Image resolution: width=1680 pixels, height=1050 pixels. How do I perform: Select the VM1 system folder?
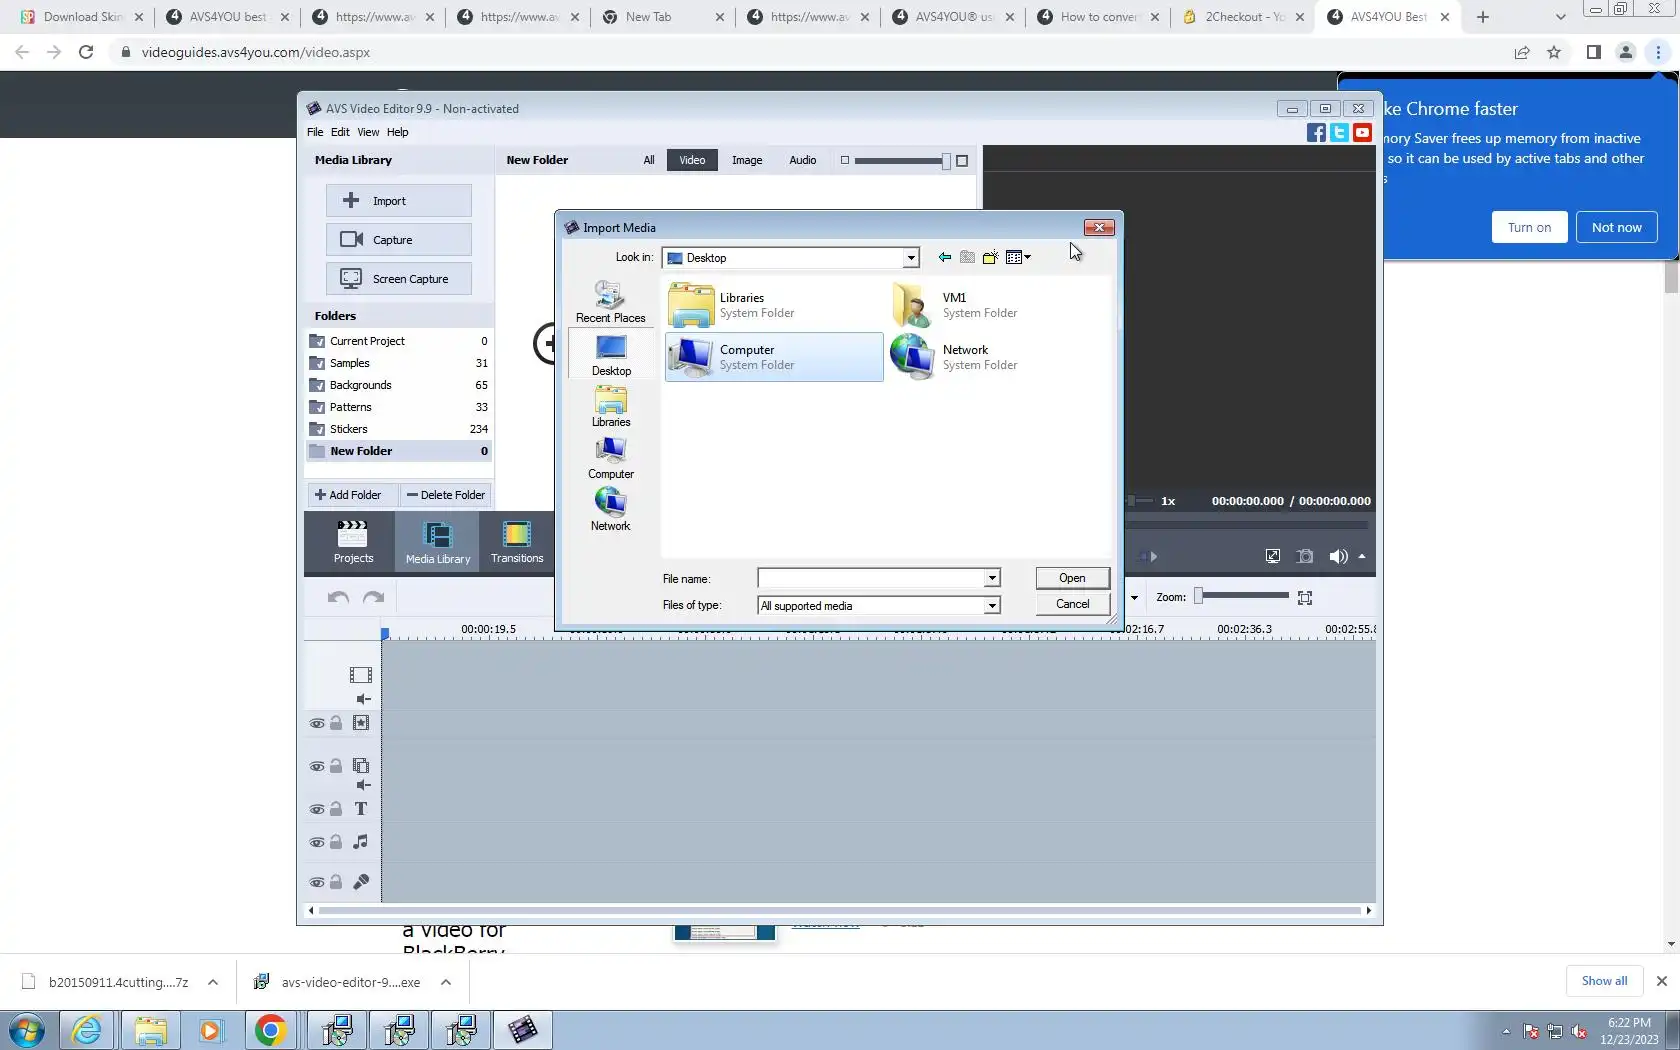point(998,305)
